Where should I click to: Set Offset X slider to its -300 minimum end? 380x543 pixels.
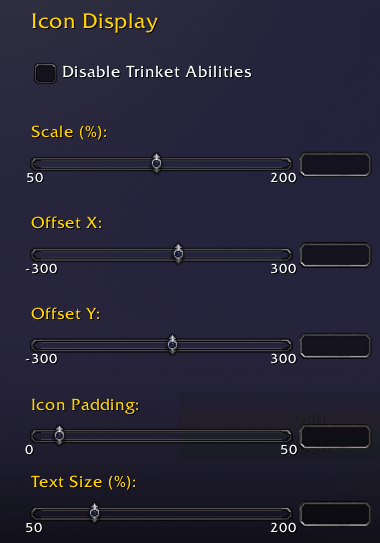(35, 254)
